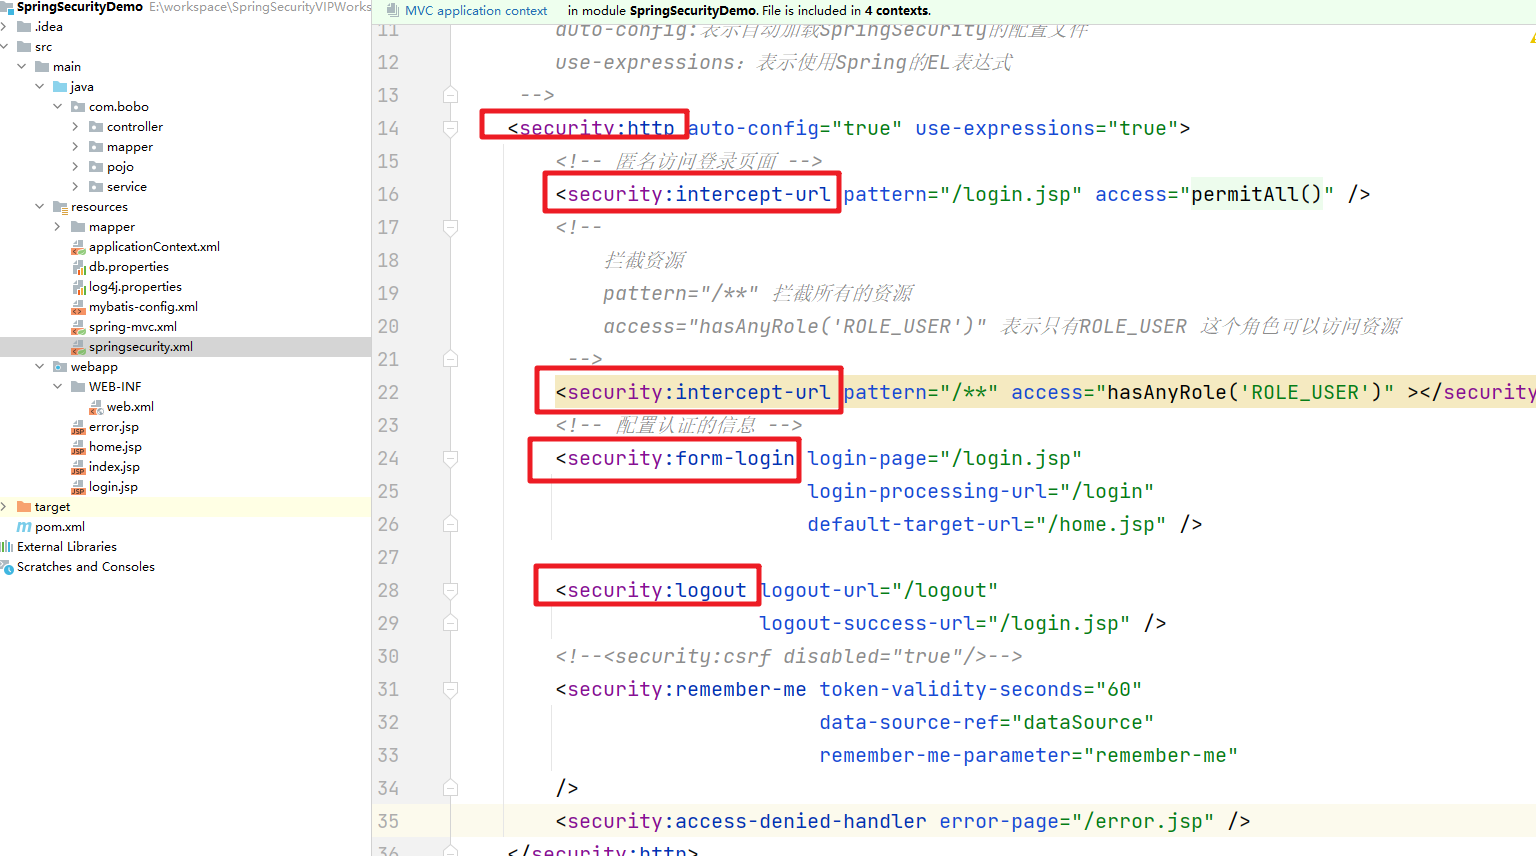Click the springsecurity.xml file icon
1536x856 pixels.
point(78,347)
